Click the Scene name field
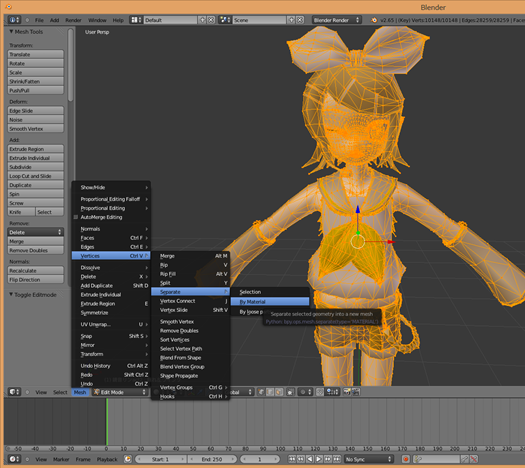The width and height of the screenshot is (525, 468). pos(259,20)
